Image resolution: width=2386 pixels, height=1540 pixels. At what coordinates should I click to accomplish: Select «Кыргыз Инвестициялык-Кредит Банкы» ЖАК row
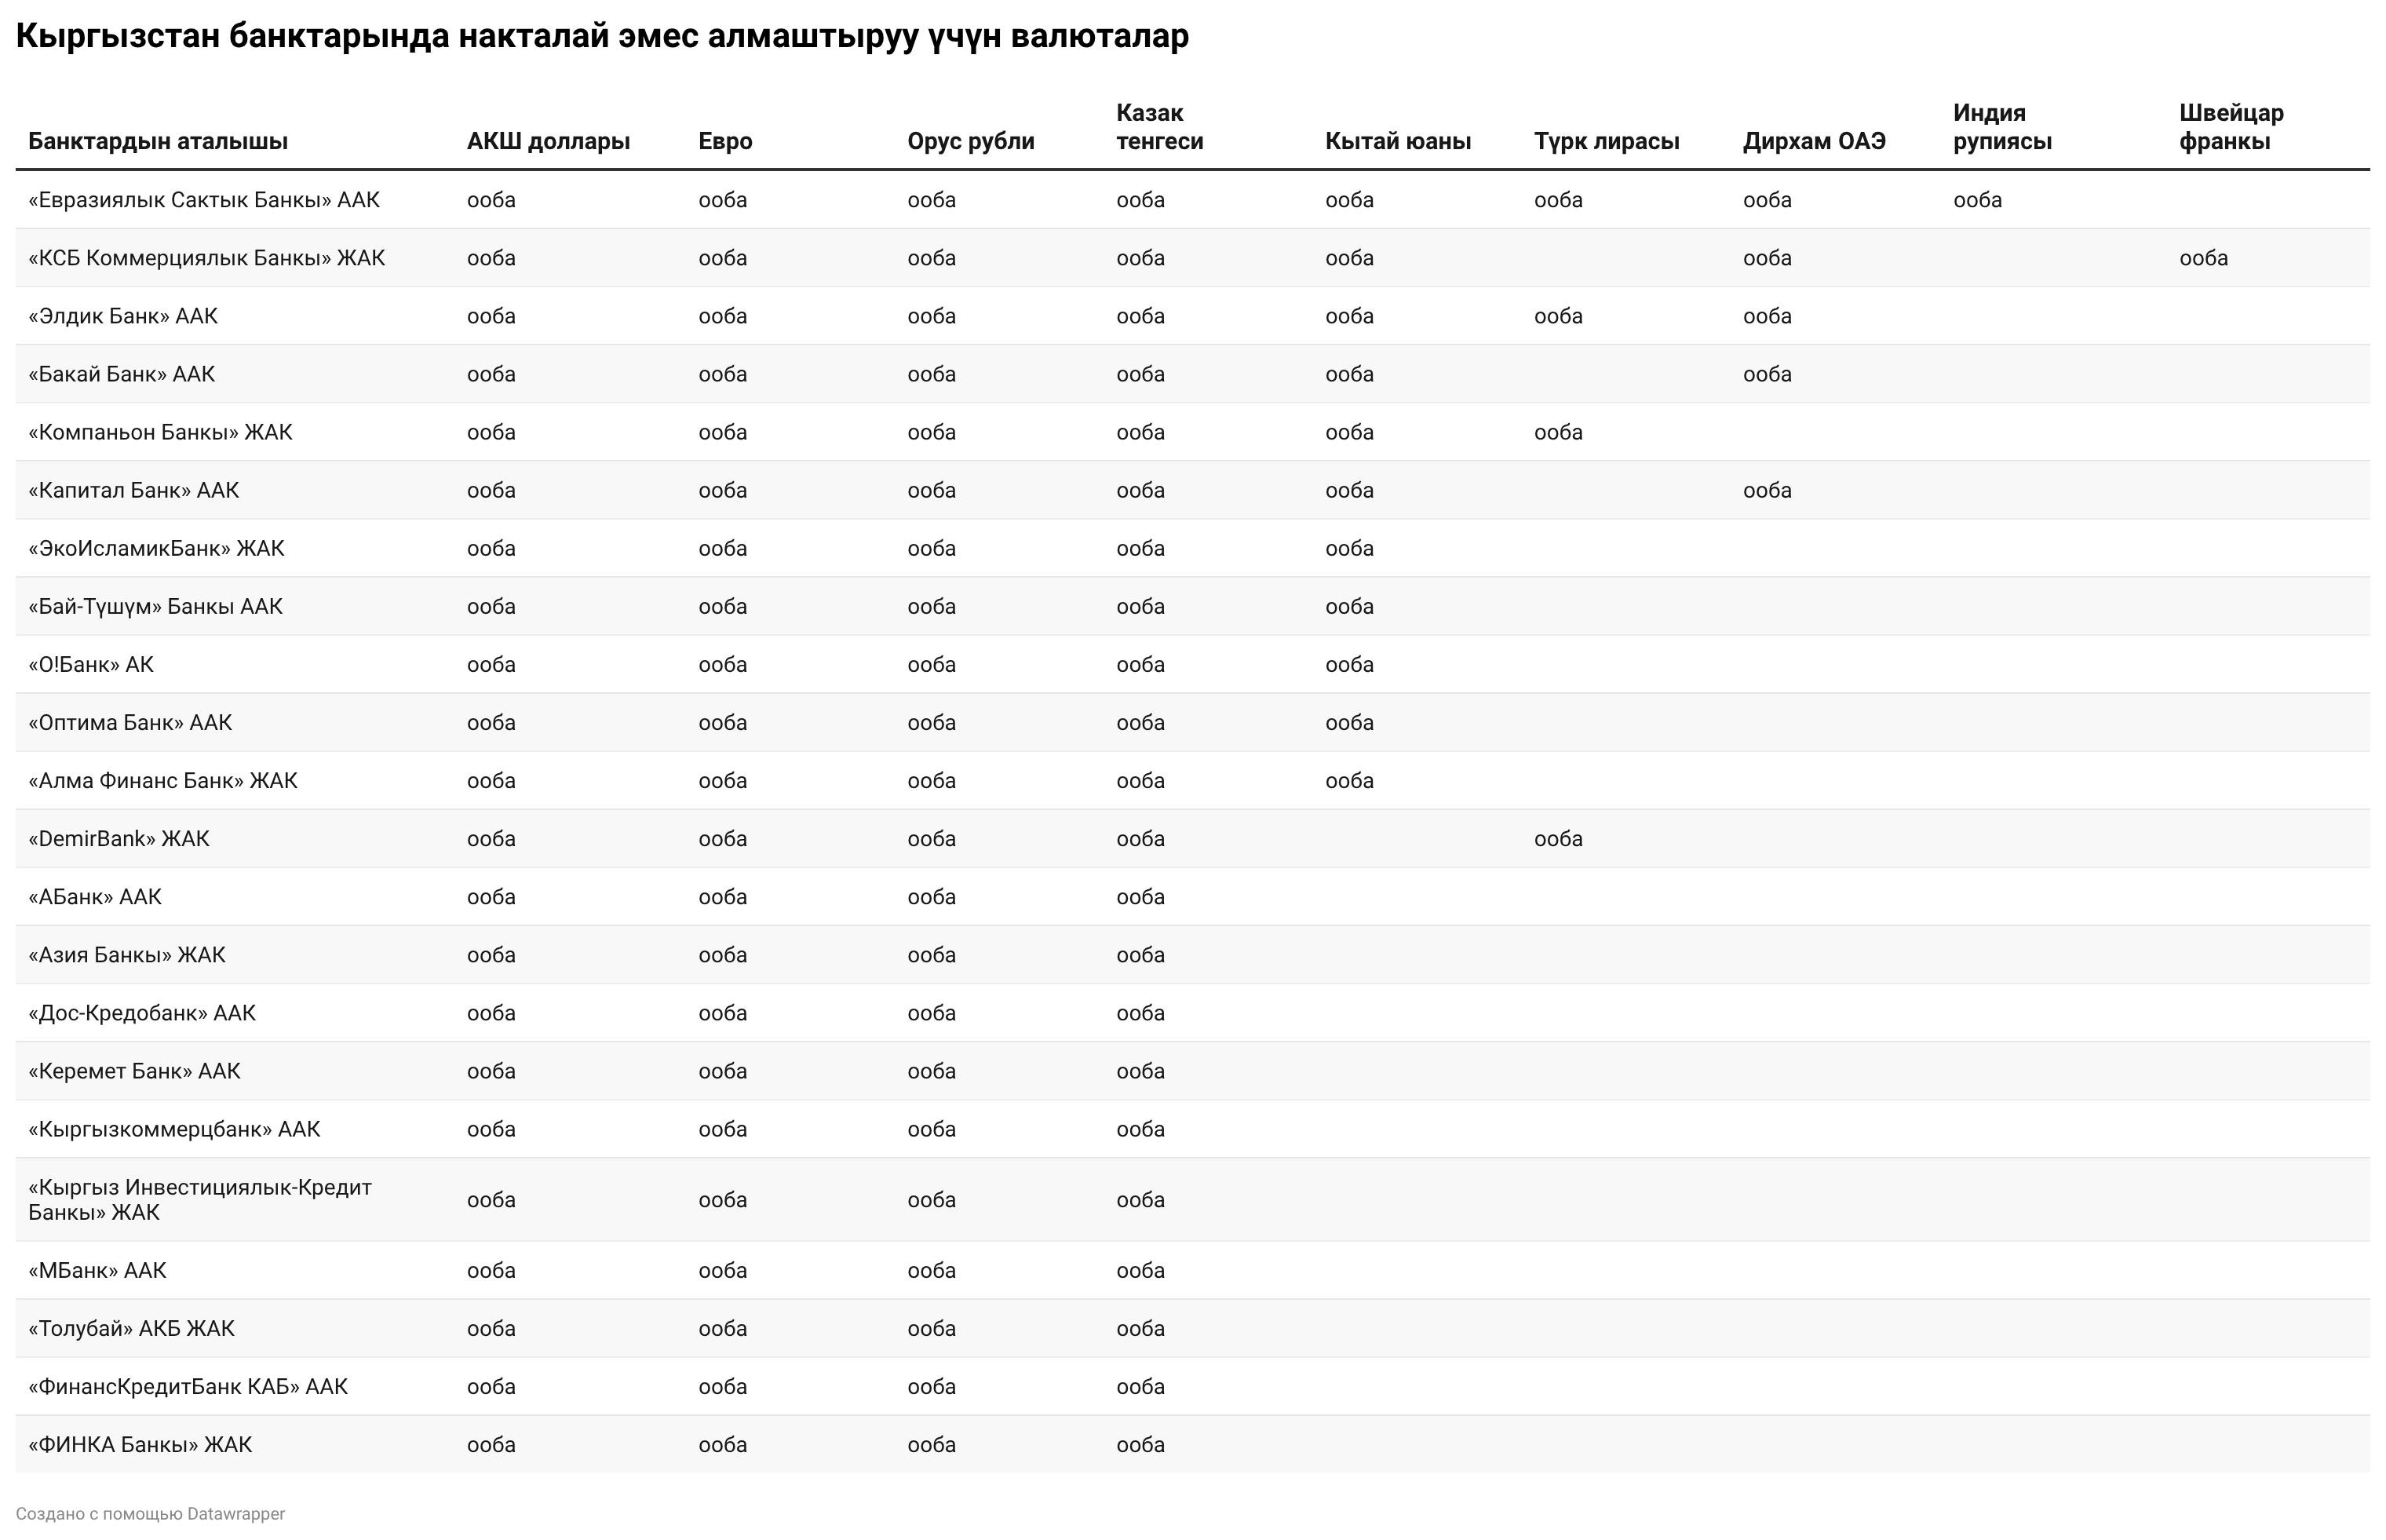(1193, 1200)
